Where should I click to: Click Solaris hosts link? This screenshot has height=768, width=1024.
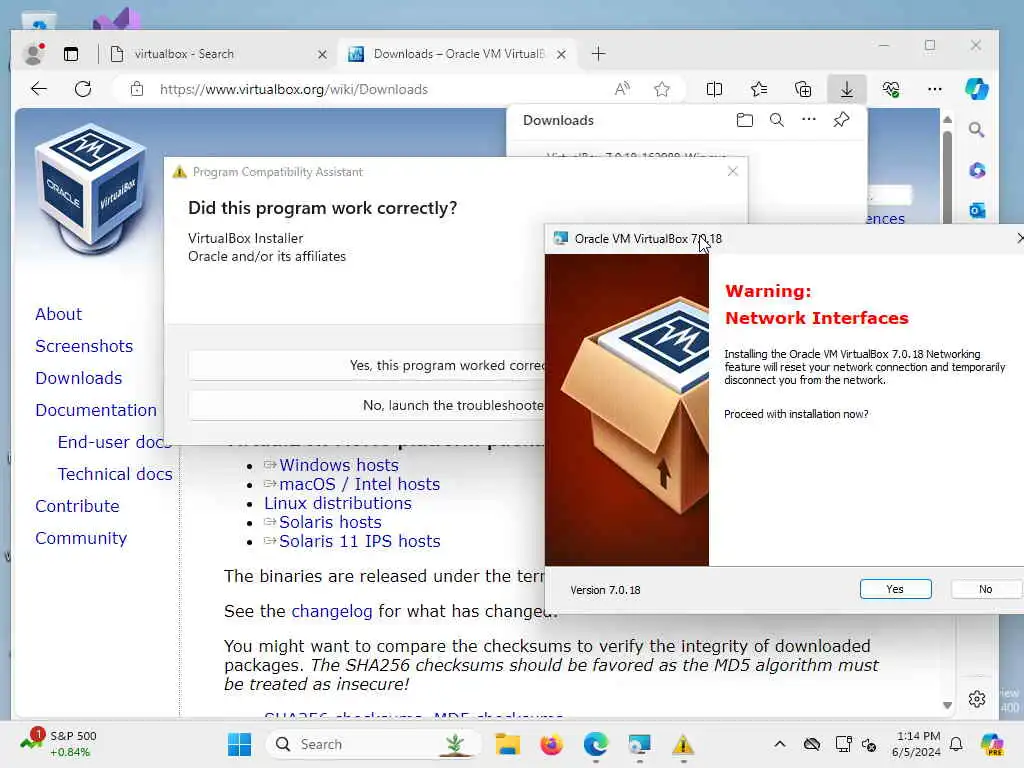click(330, 522)
